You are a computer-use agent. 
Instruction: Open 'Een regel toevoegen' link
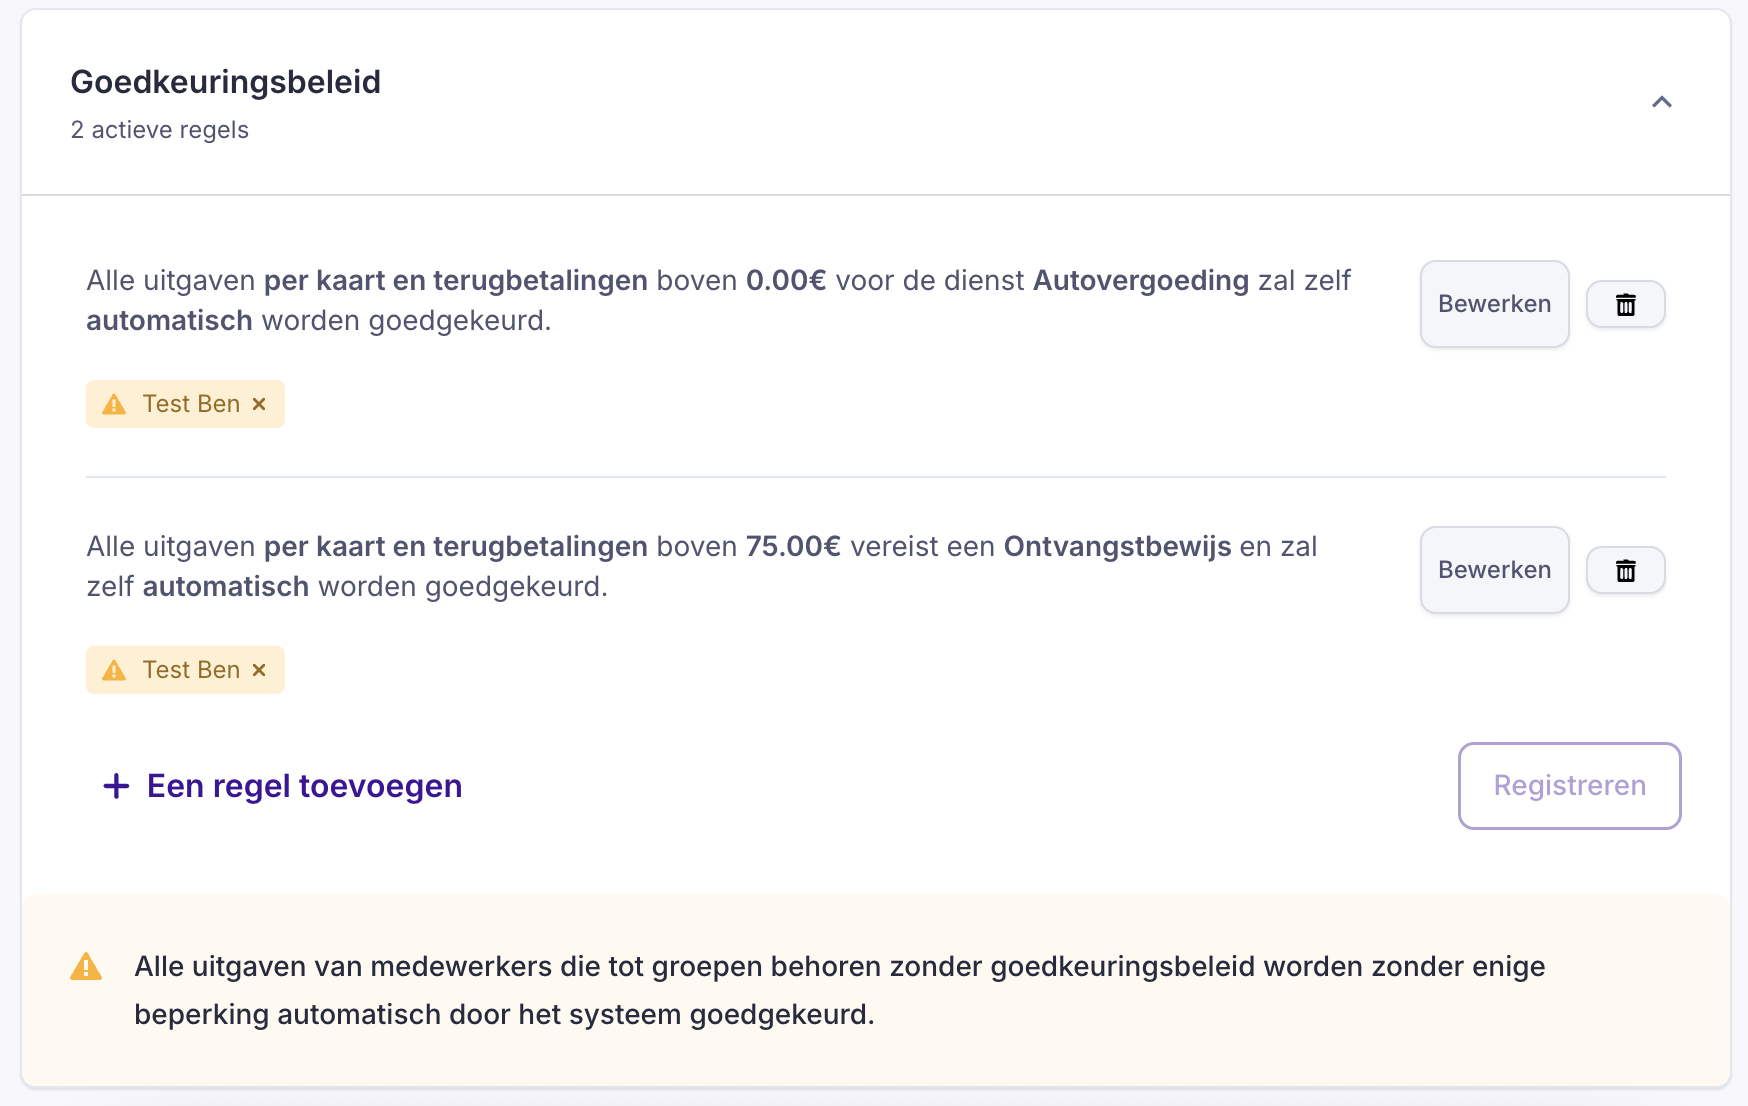[304, 786]
